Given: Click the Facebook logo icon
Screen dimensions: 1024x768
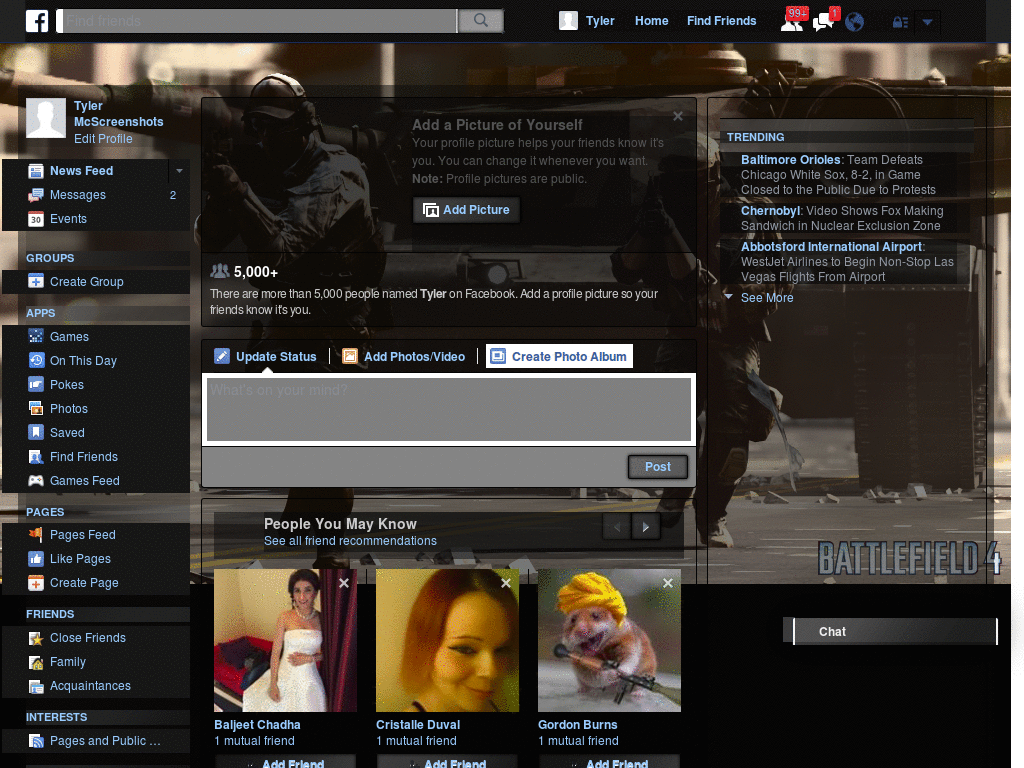Looking at the screenshot, I should tap(37, 21).
